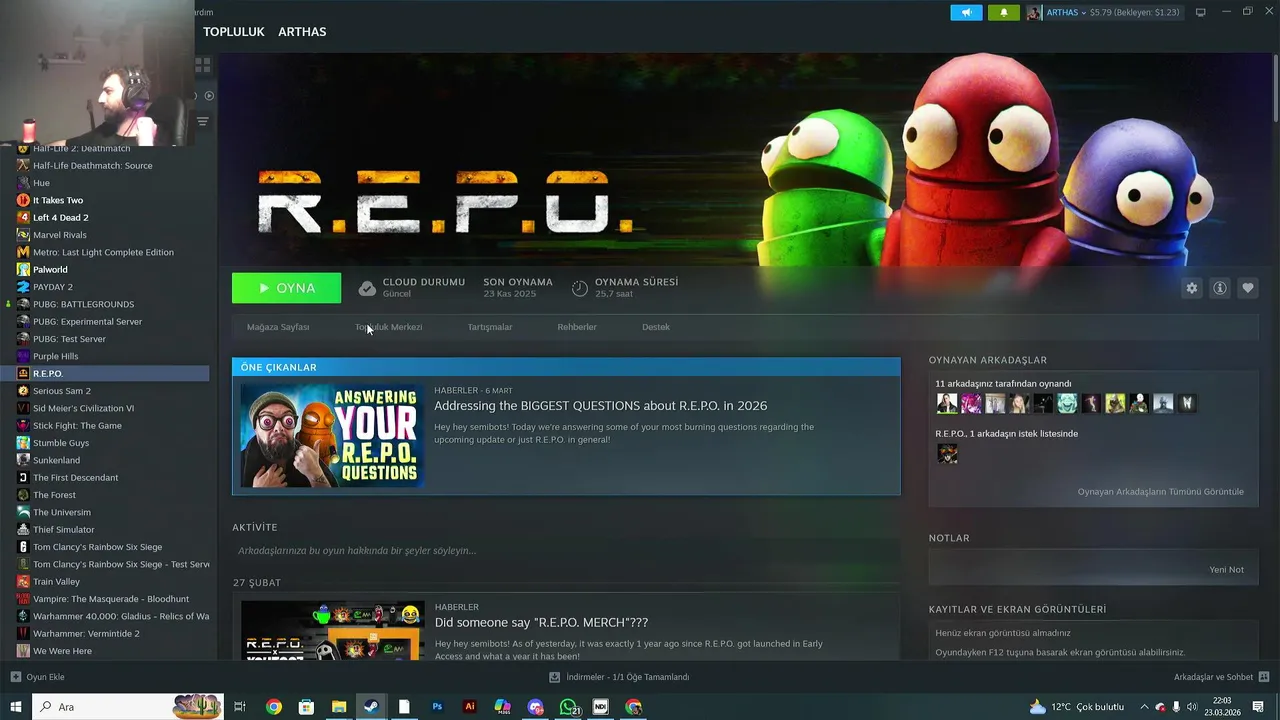Click first friend avatar in Oynayan Arkadaşlar

[x=947, y=404]
